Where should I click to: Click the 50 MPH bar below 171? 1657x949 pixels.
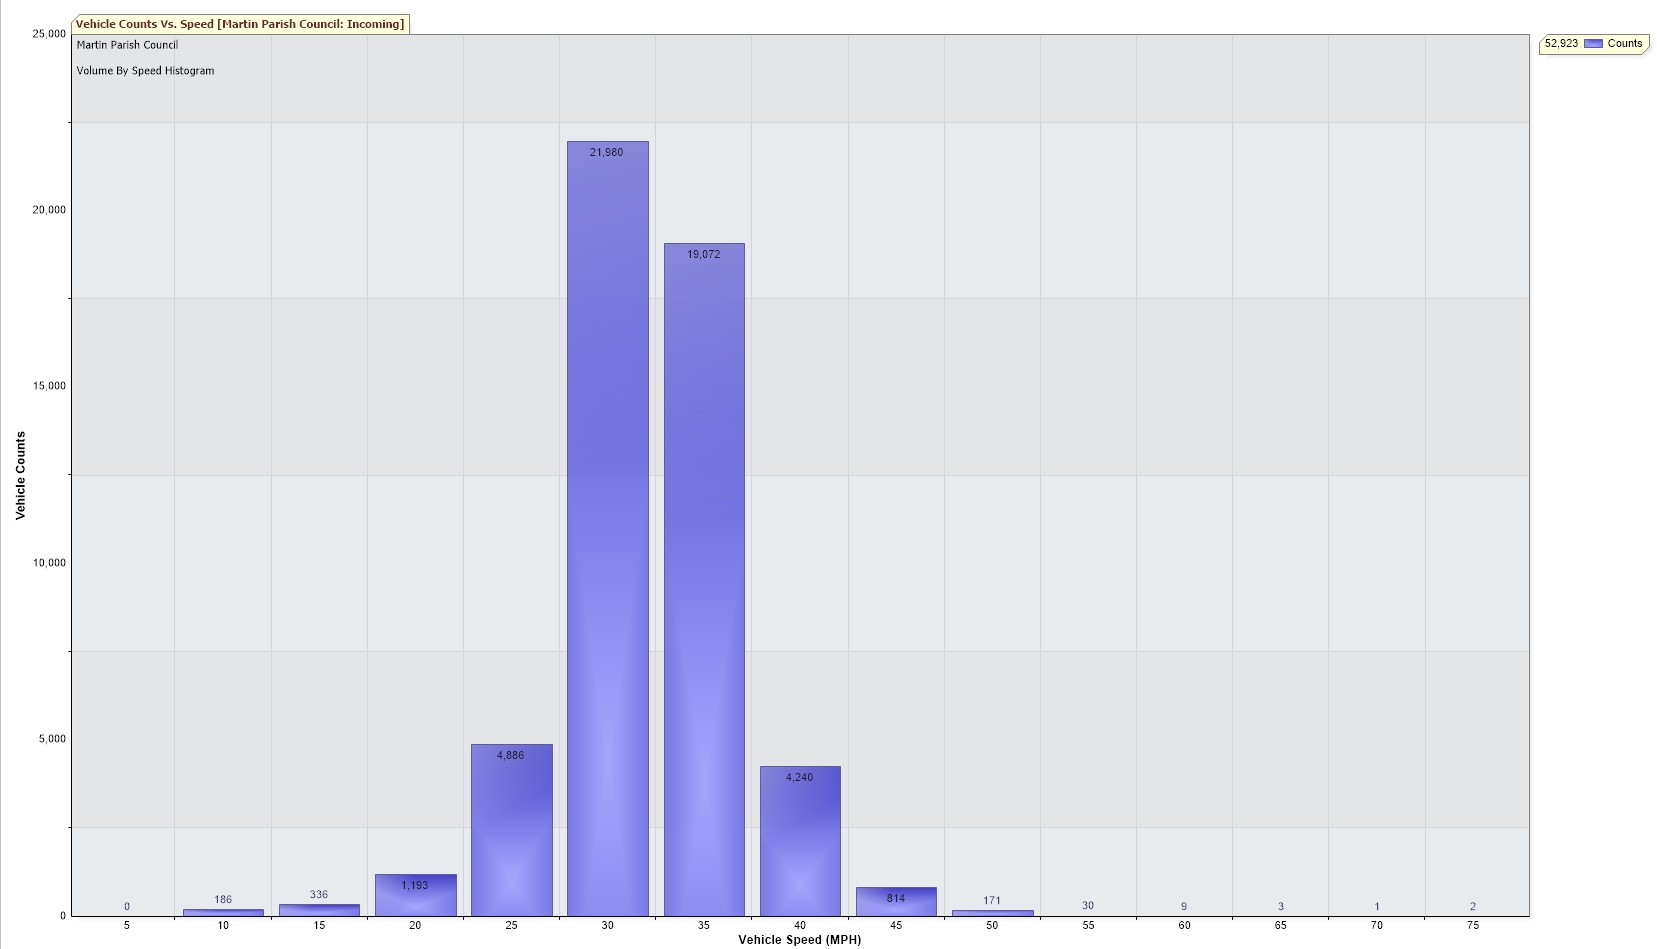(x=992, y=913)
